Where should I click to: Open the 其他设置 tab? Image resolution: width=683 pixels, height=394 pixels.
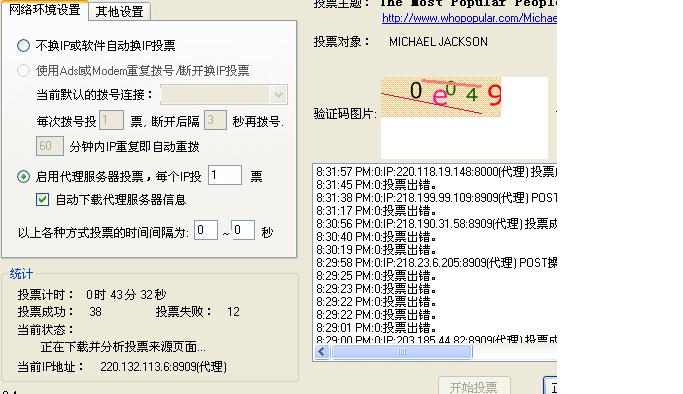click(x=119, y=12)
